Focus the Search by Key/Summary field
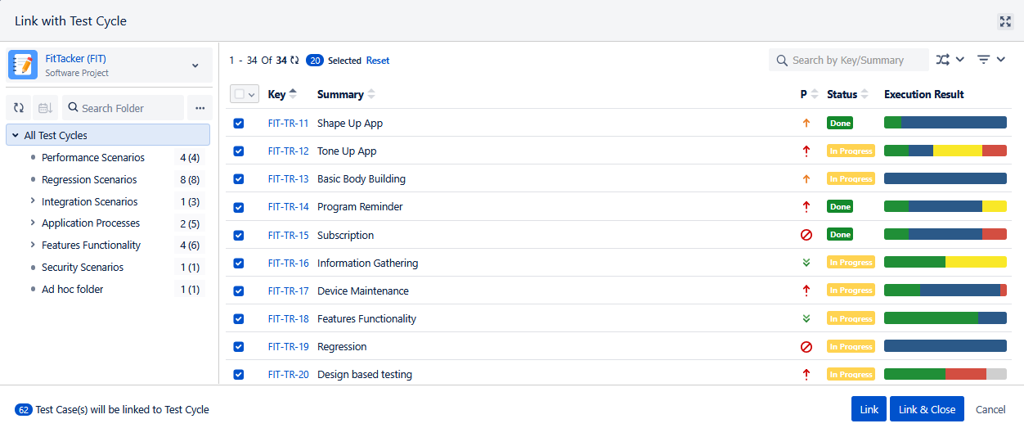 (x=848, y=59)
